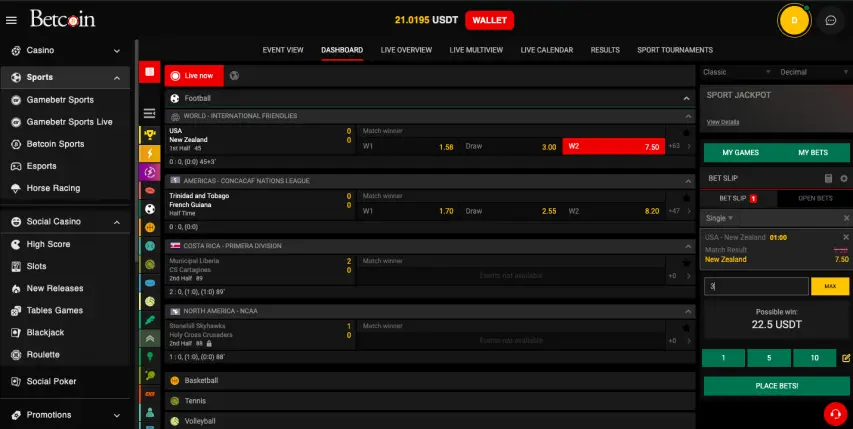Switch to Open Bets tab

tap(815, 198)
